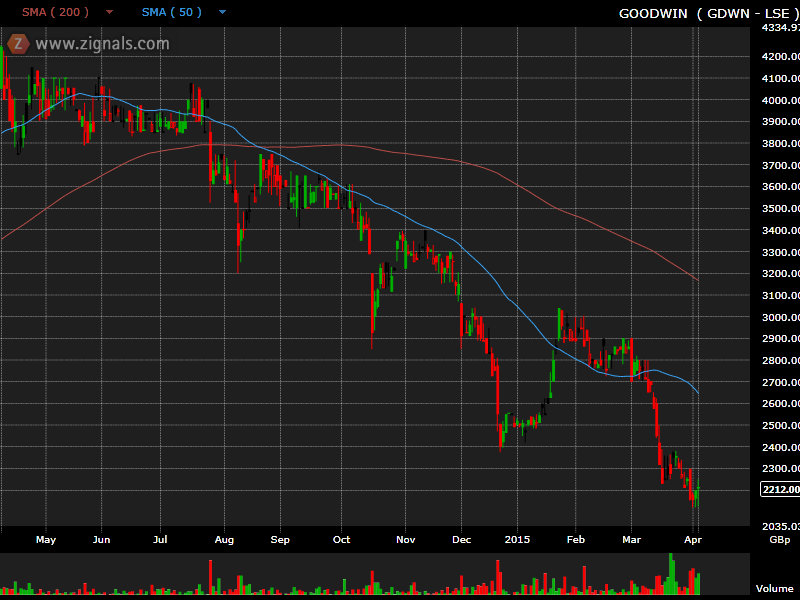This screenshot has width=800, height=600.
Task: Click the 4000.00 price axis label
Action: [780, 100]
